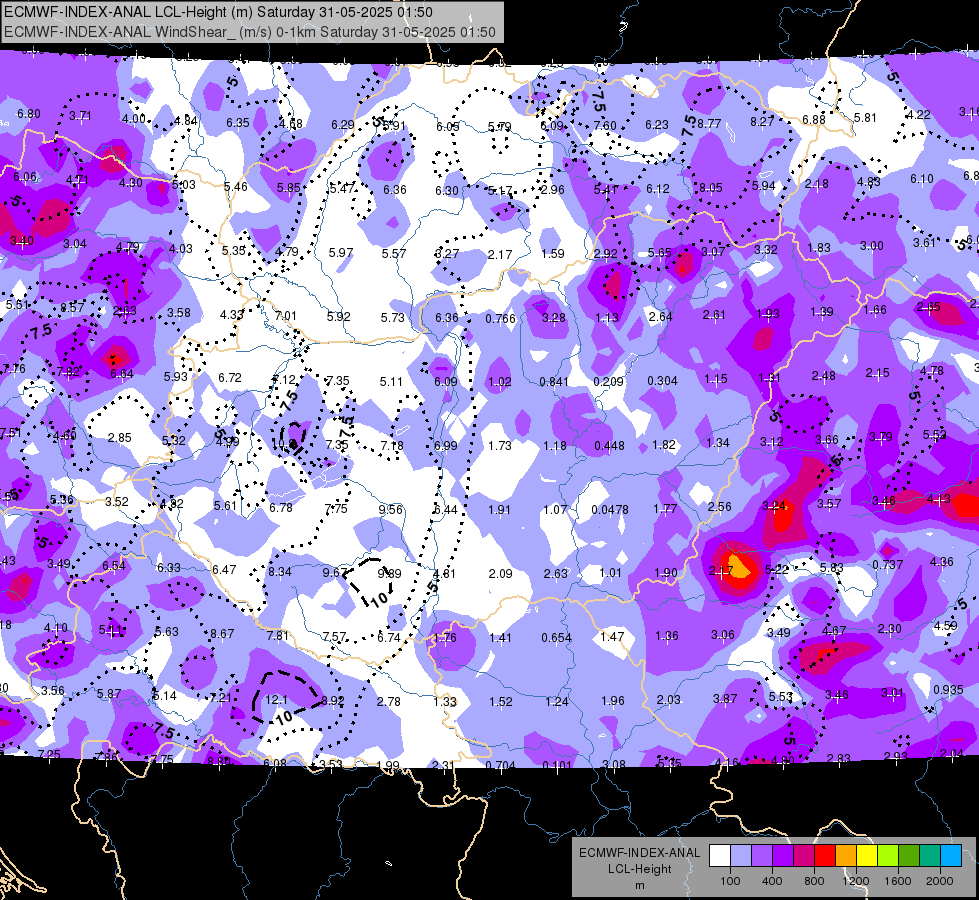Click the ECMWF-INDEX-ANAL legend title

pyautogui.click(x=639, y=853)
